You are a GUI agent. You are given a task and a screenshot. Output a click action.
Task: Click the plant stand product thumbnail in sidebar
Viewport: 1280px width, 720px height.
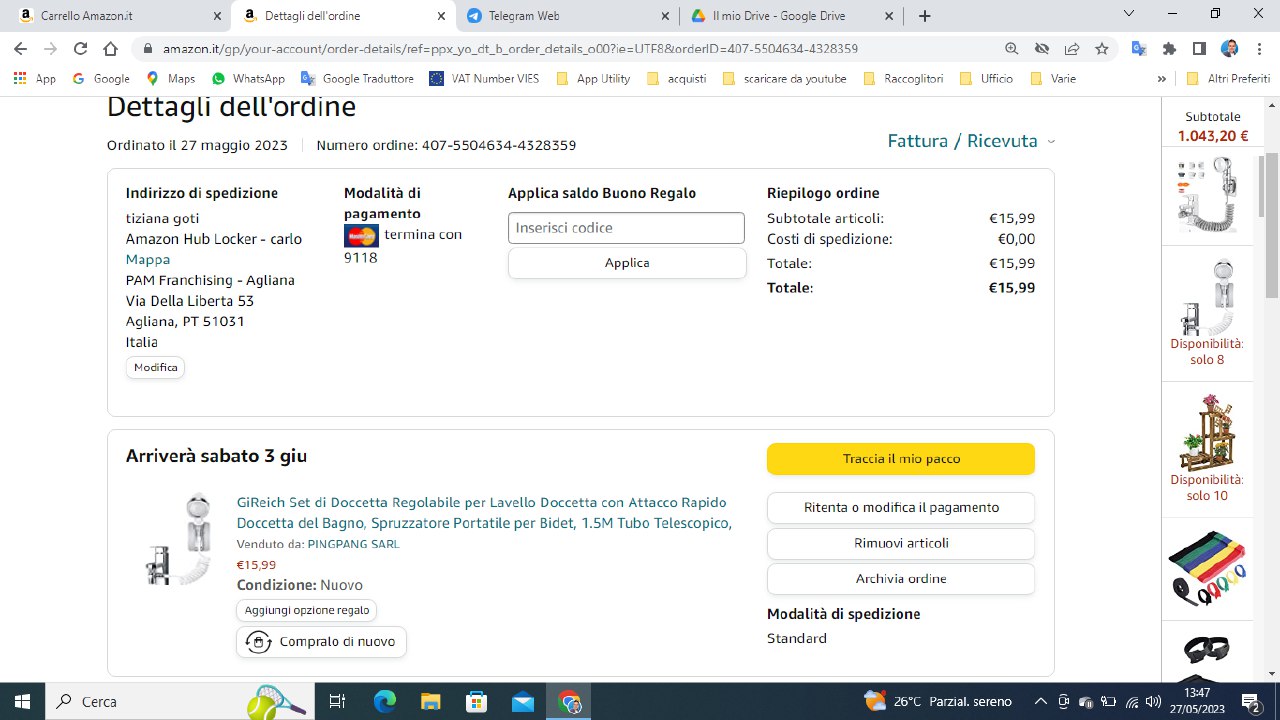click(1205, 432)
